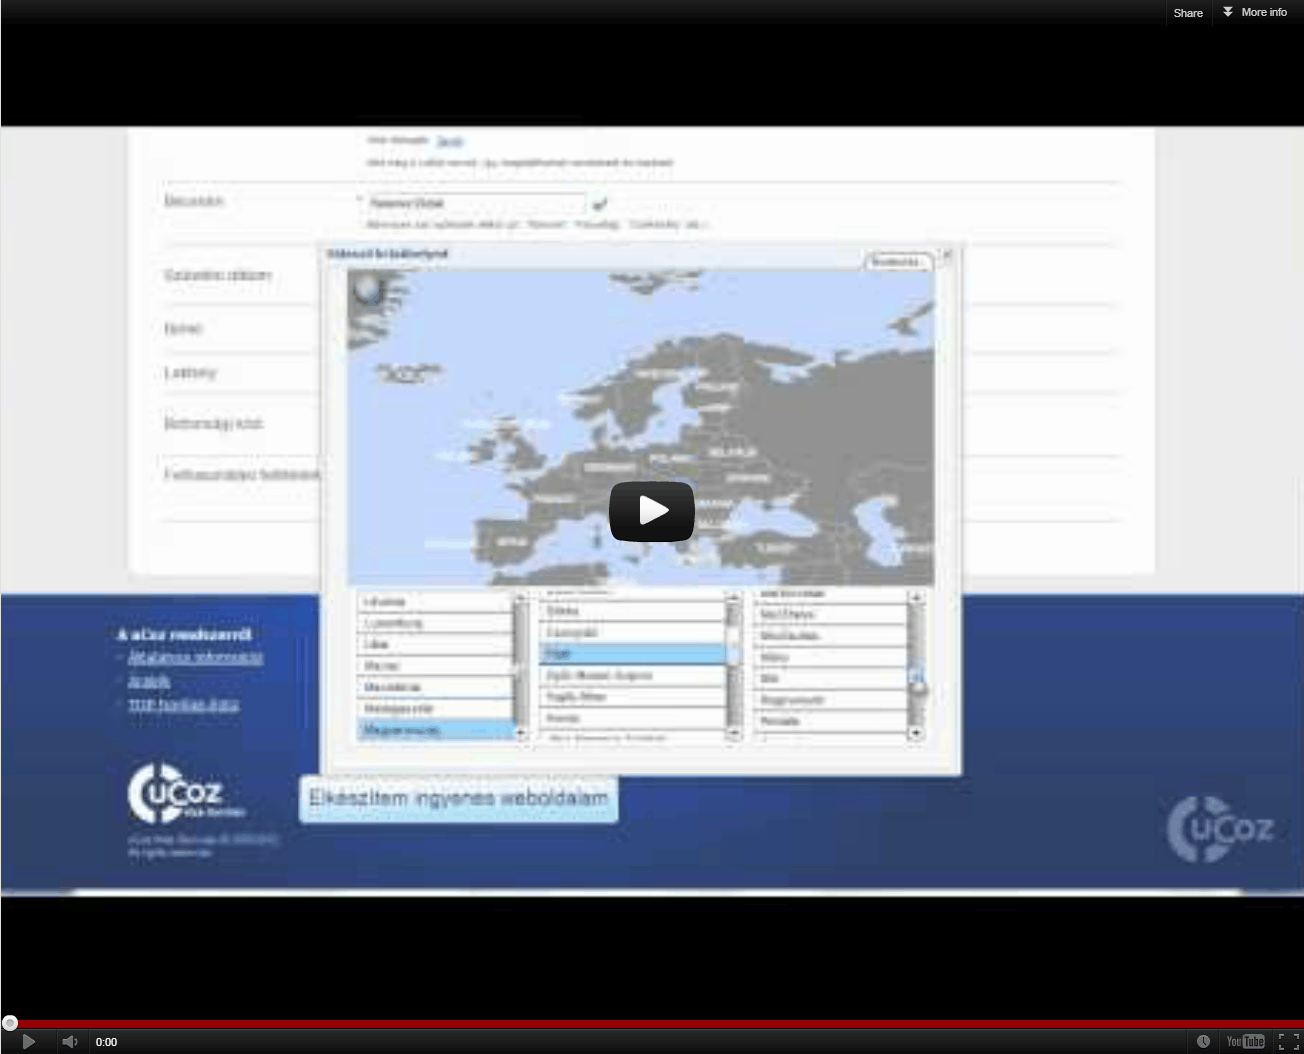The image size is (1304, 1054).
Task: Expand the More info panel
Action: [x=1255, y=13]
